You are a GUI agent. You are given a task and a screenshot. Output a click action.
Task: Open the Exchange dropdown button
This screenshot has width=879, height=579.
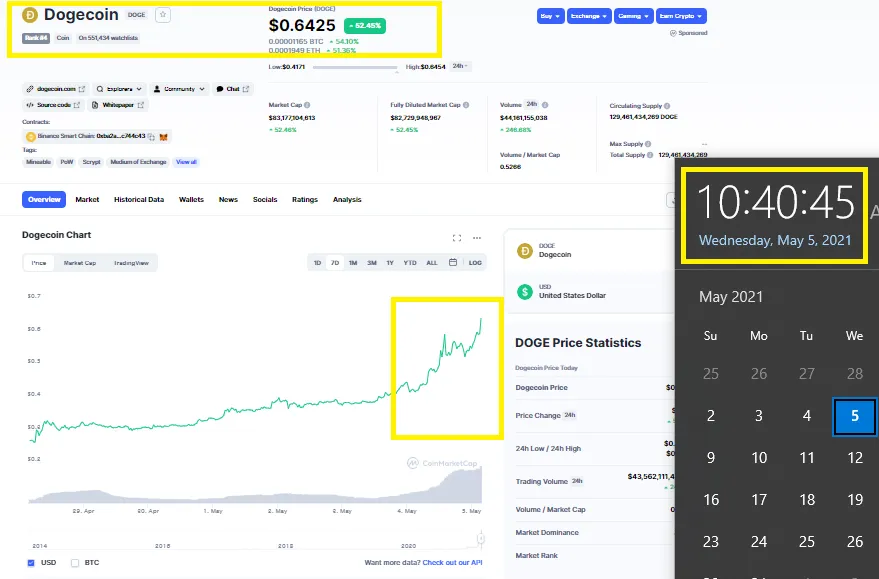[589, 16]
